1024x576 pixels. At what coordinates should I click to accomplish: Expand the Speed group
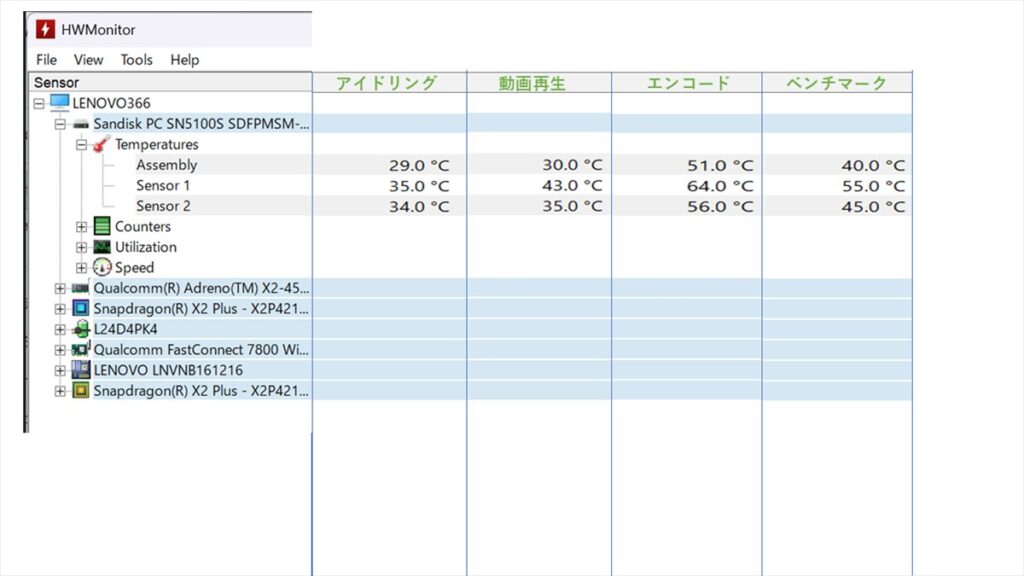coord(81,268)
